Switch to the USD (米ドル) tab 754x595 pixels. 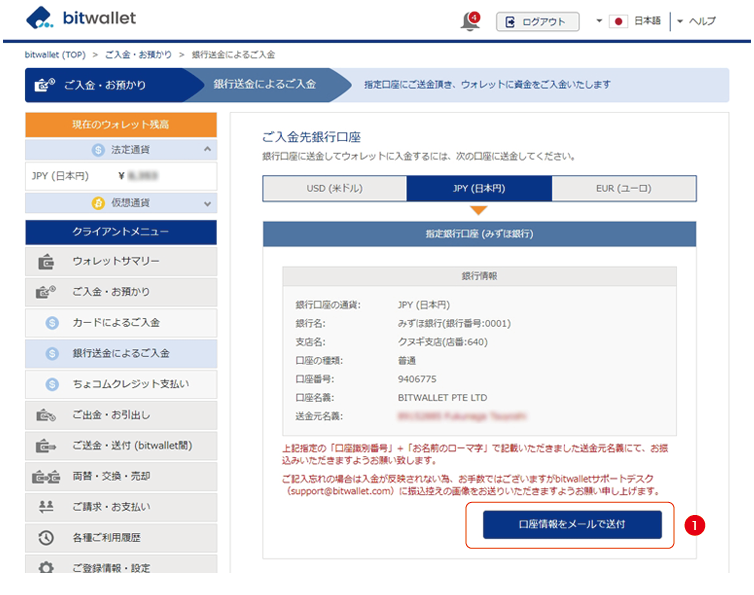(335, 189)
